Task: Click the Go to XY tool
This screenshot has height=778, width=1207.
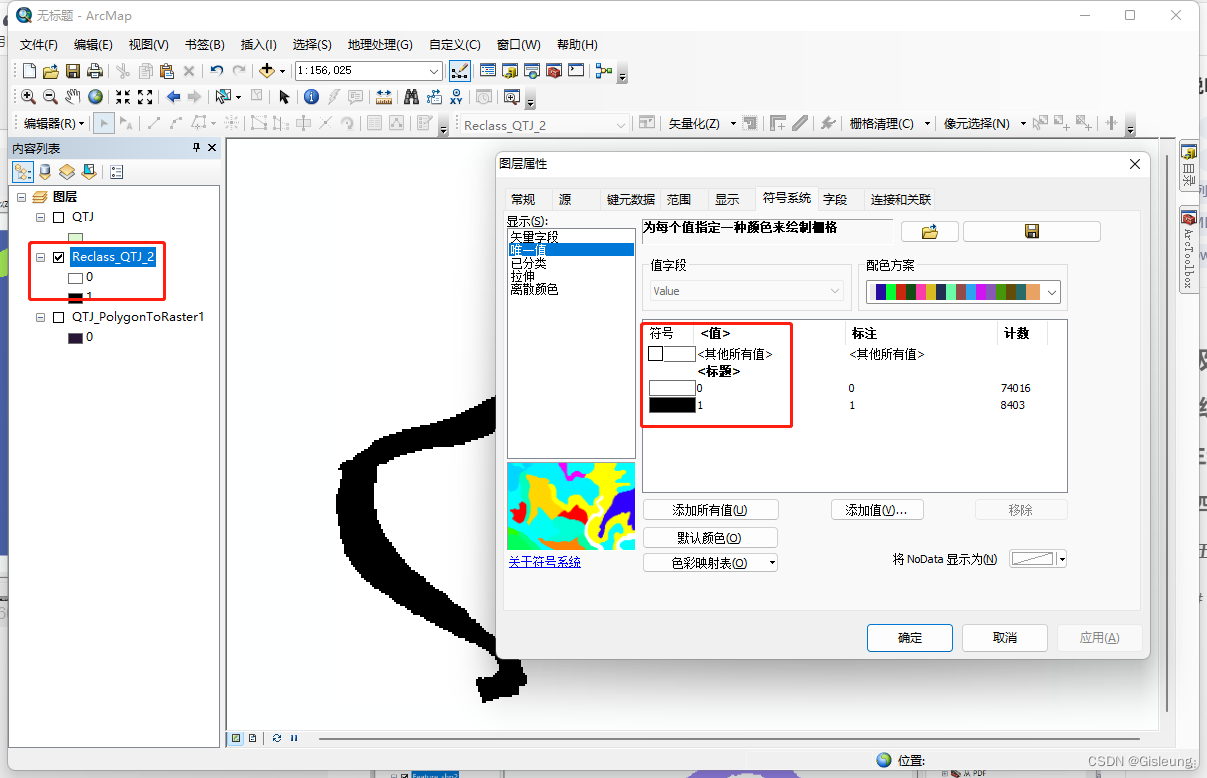Action: coord(456,97)
